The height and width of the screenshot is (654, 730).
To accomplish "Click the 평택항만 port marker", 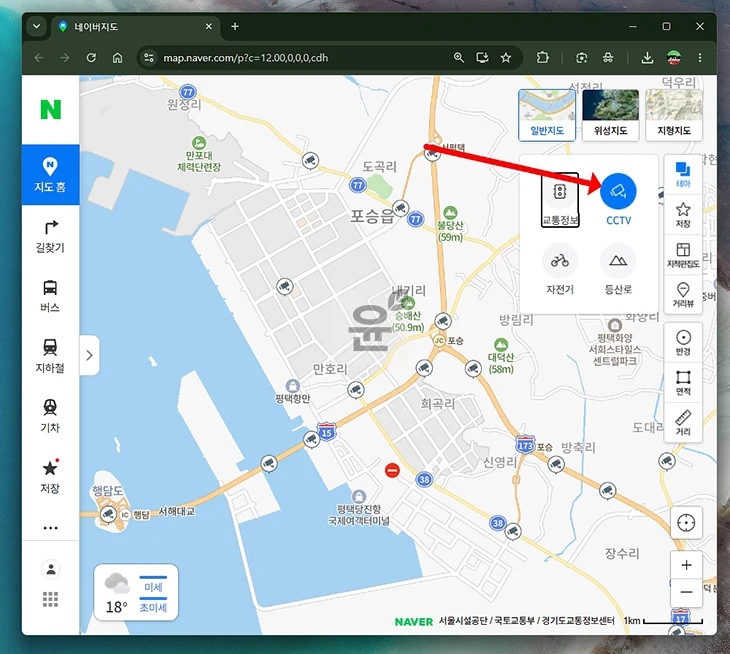I will click(292, 385).
